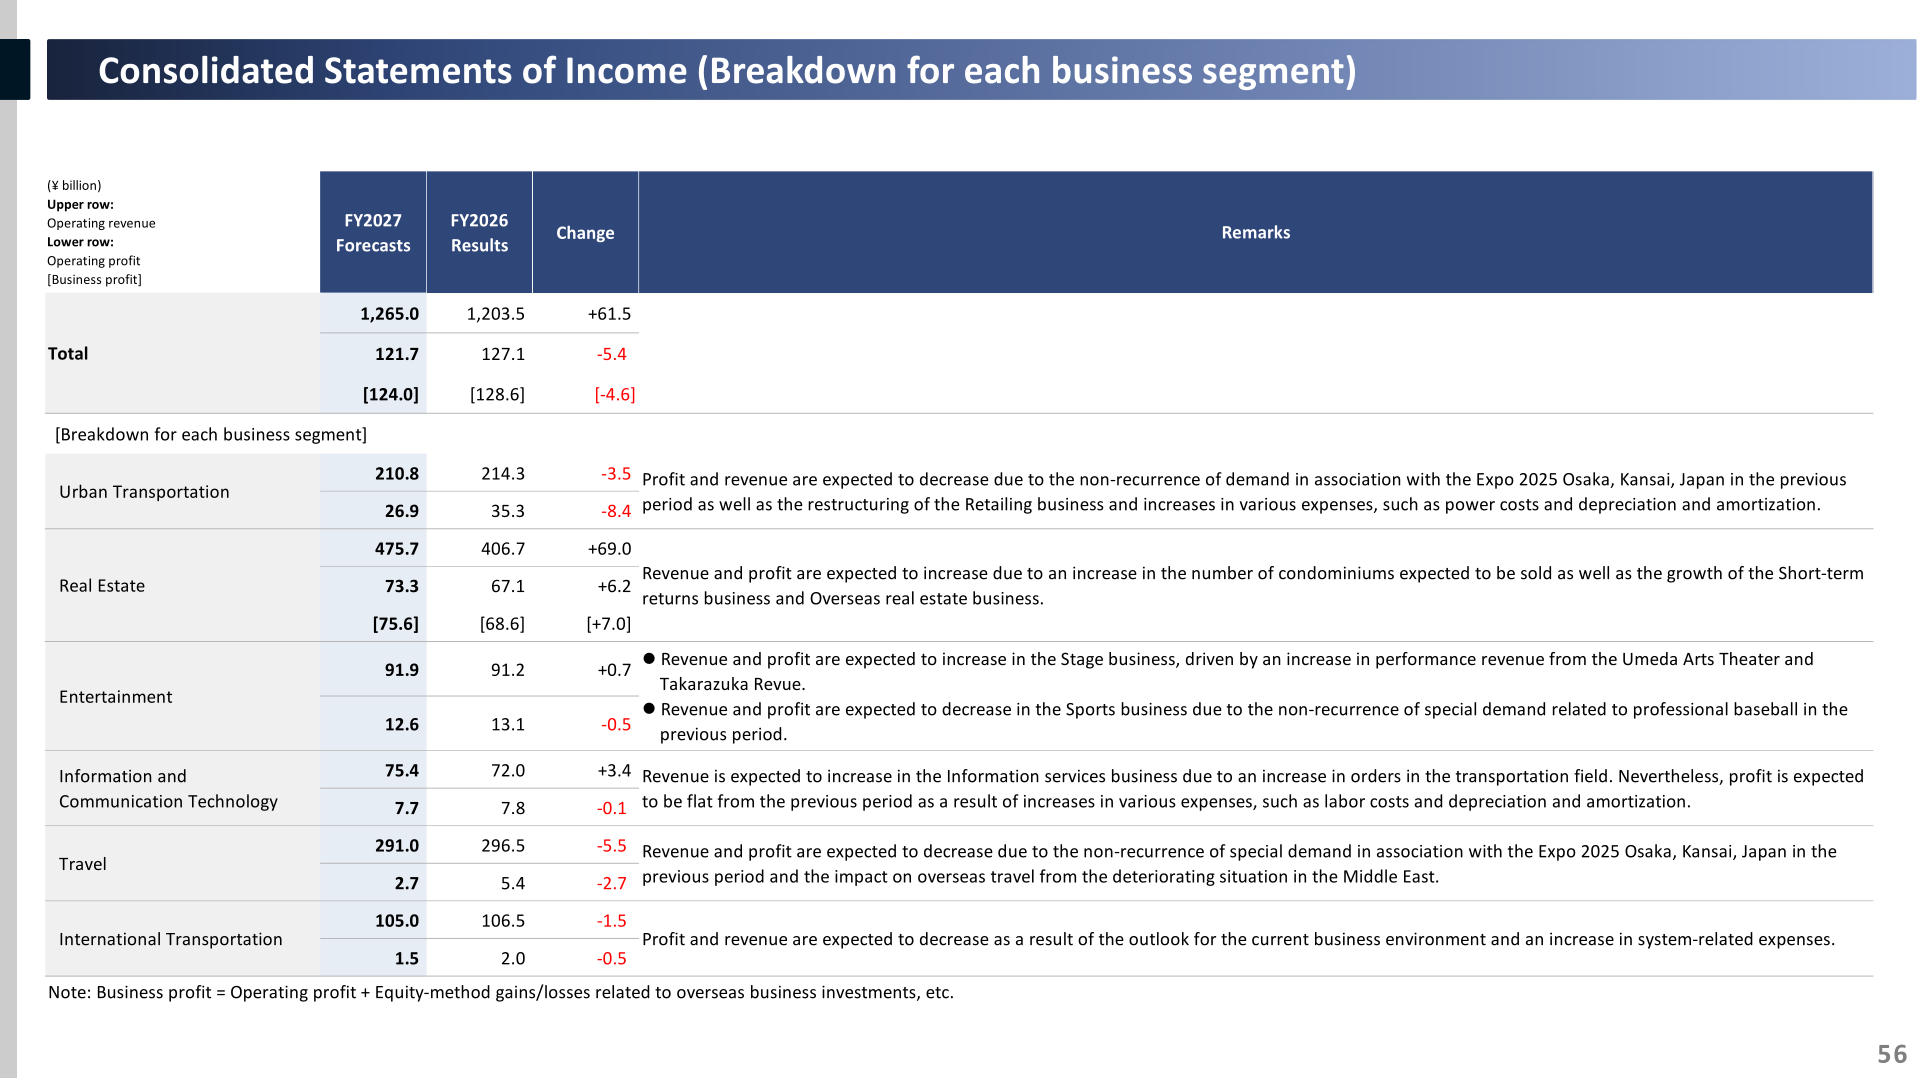This screenshot has height=1078, width=1918.
Task: Select Entertainment revenue change '+0.7'
Action: pyautogui.click(x=614, y=670)
